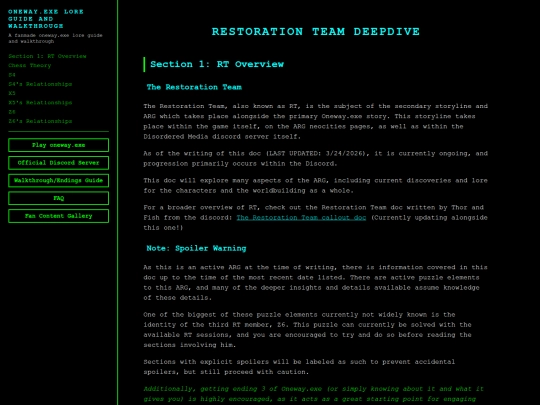This screenshot has width=540, height=405.
Task: Click the paragraph starting 'As this is an active ARG'
Action: click(x=315, y=282)
